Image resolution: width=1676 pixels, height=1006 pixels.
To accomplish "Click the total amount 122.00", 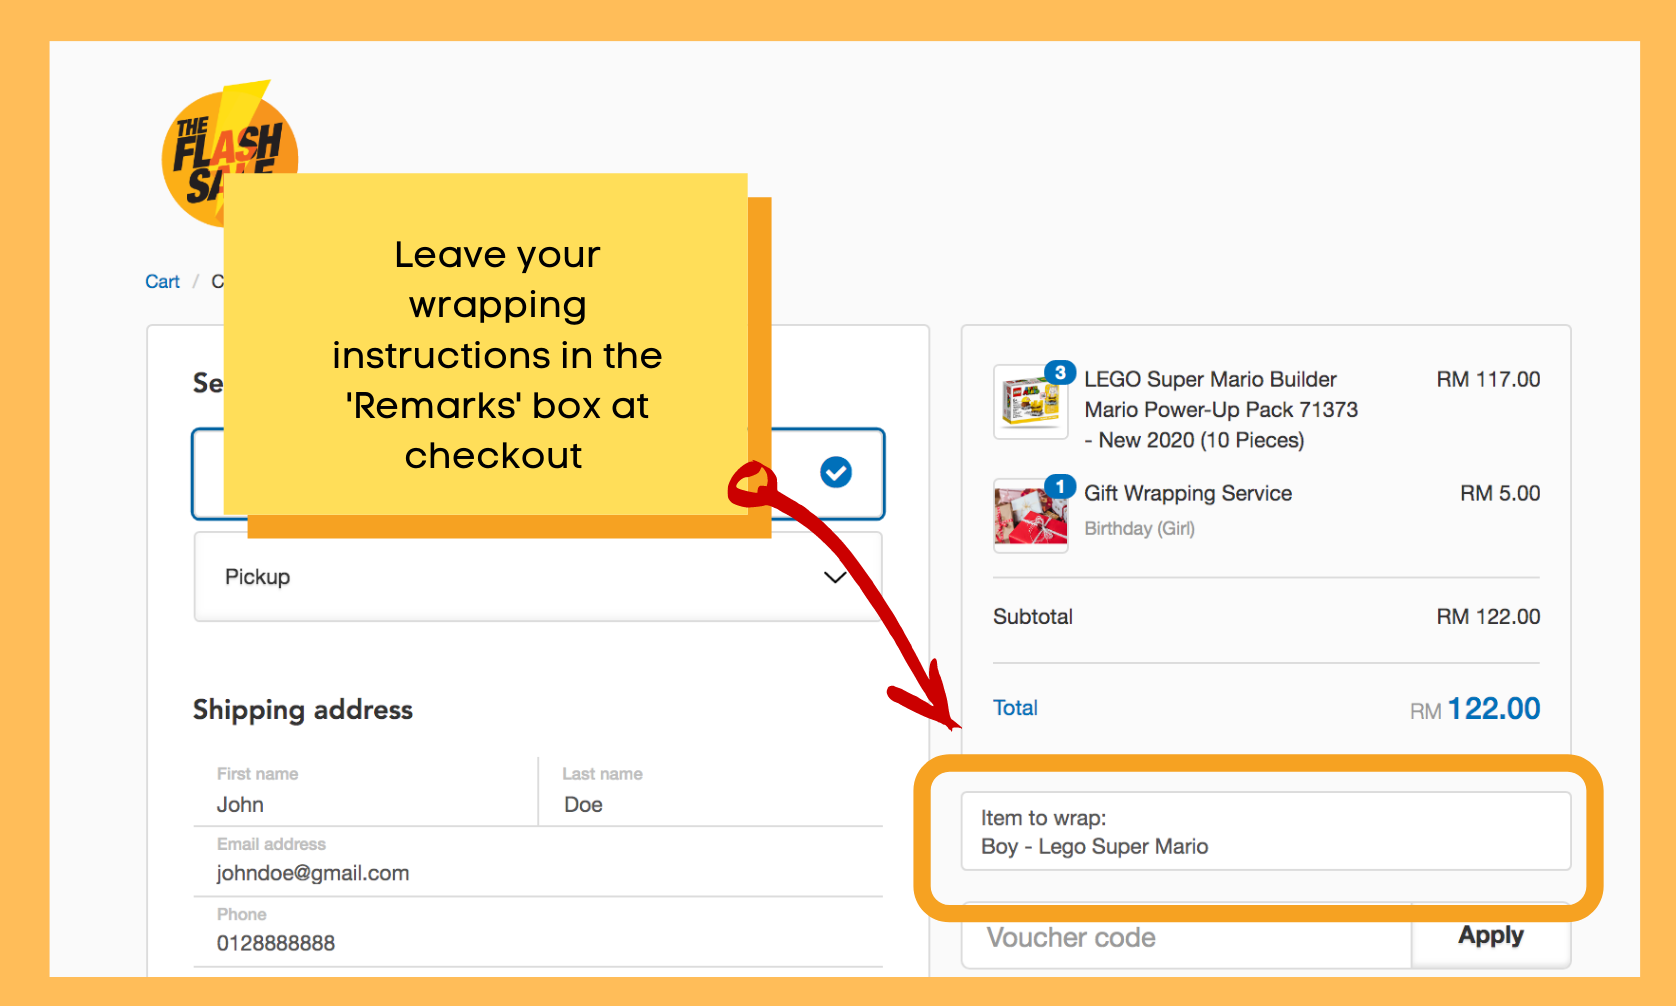I will [x=1493, y=708].
